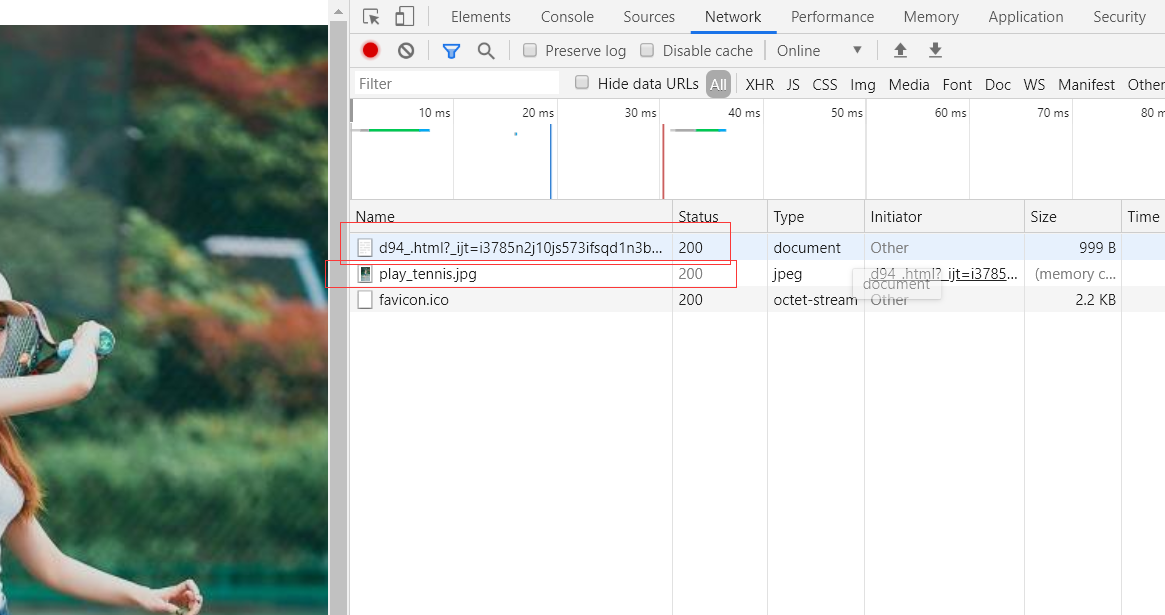Screen dimensions: 1165x615
Task: Click the 10 ms timeline overview marker
Action: [x=434, y=113]
